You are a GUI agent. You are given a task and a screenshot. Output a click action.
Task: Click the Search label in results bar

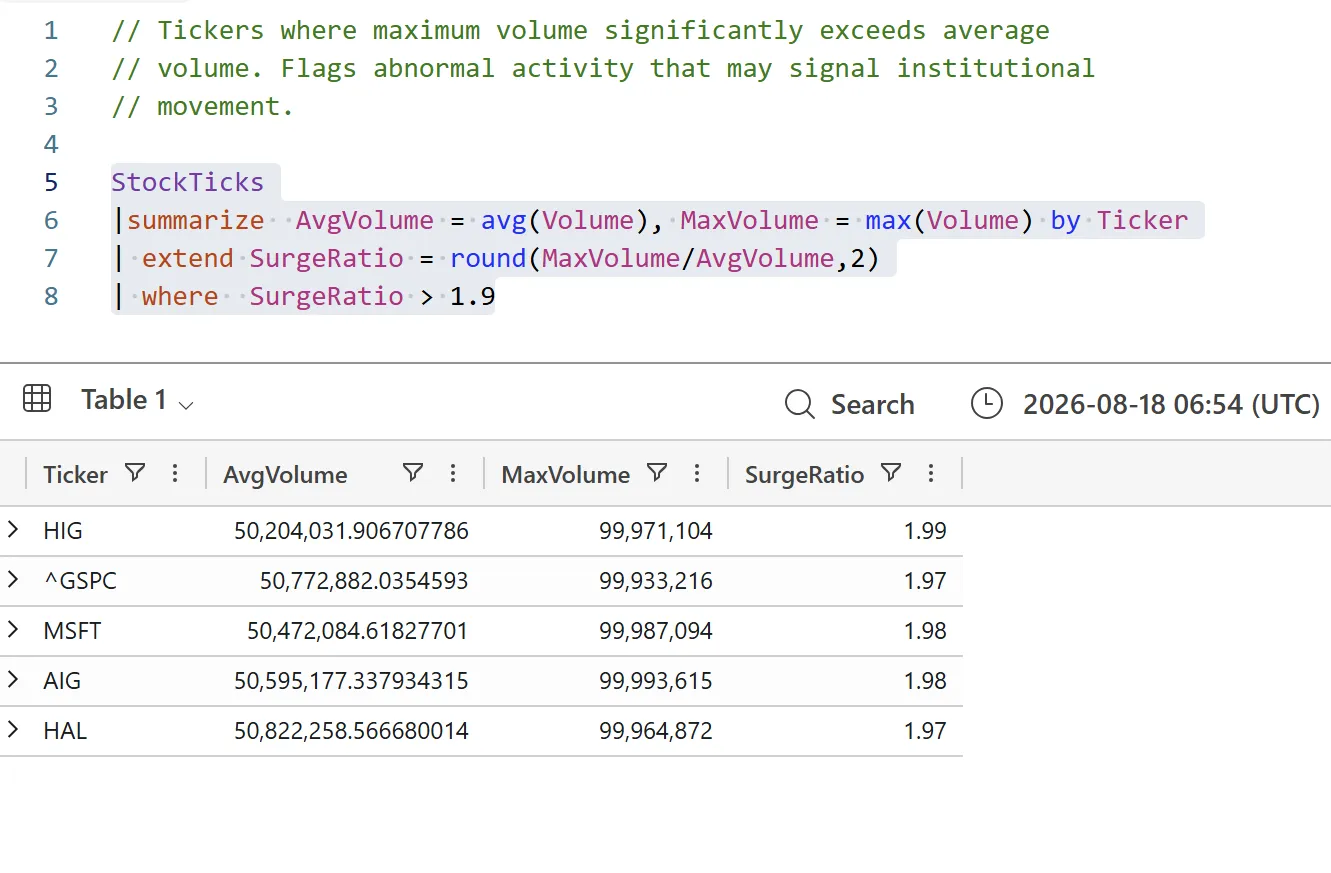[x=872, y=404]
